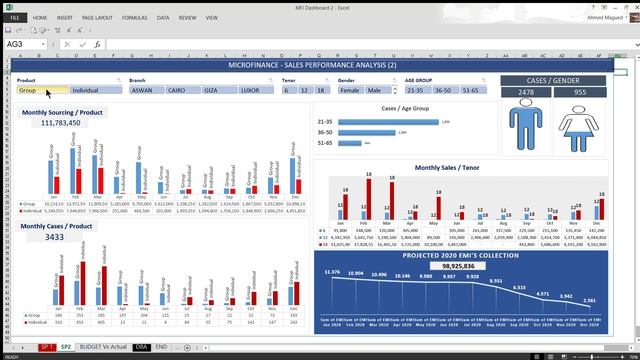Click the male figure icon
The height and width of the screenshot is (360, 640).
526,124
